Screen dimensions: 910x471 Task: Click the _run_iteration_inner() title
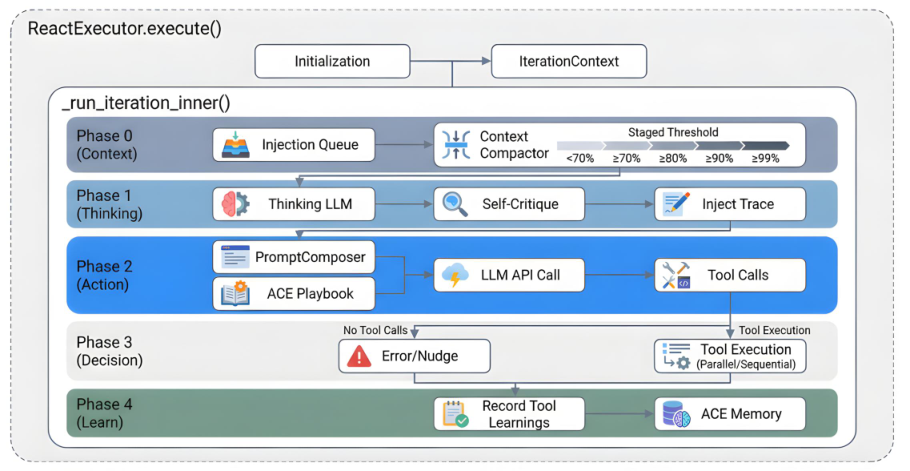pyautogui.click(x=146, y=103)
